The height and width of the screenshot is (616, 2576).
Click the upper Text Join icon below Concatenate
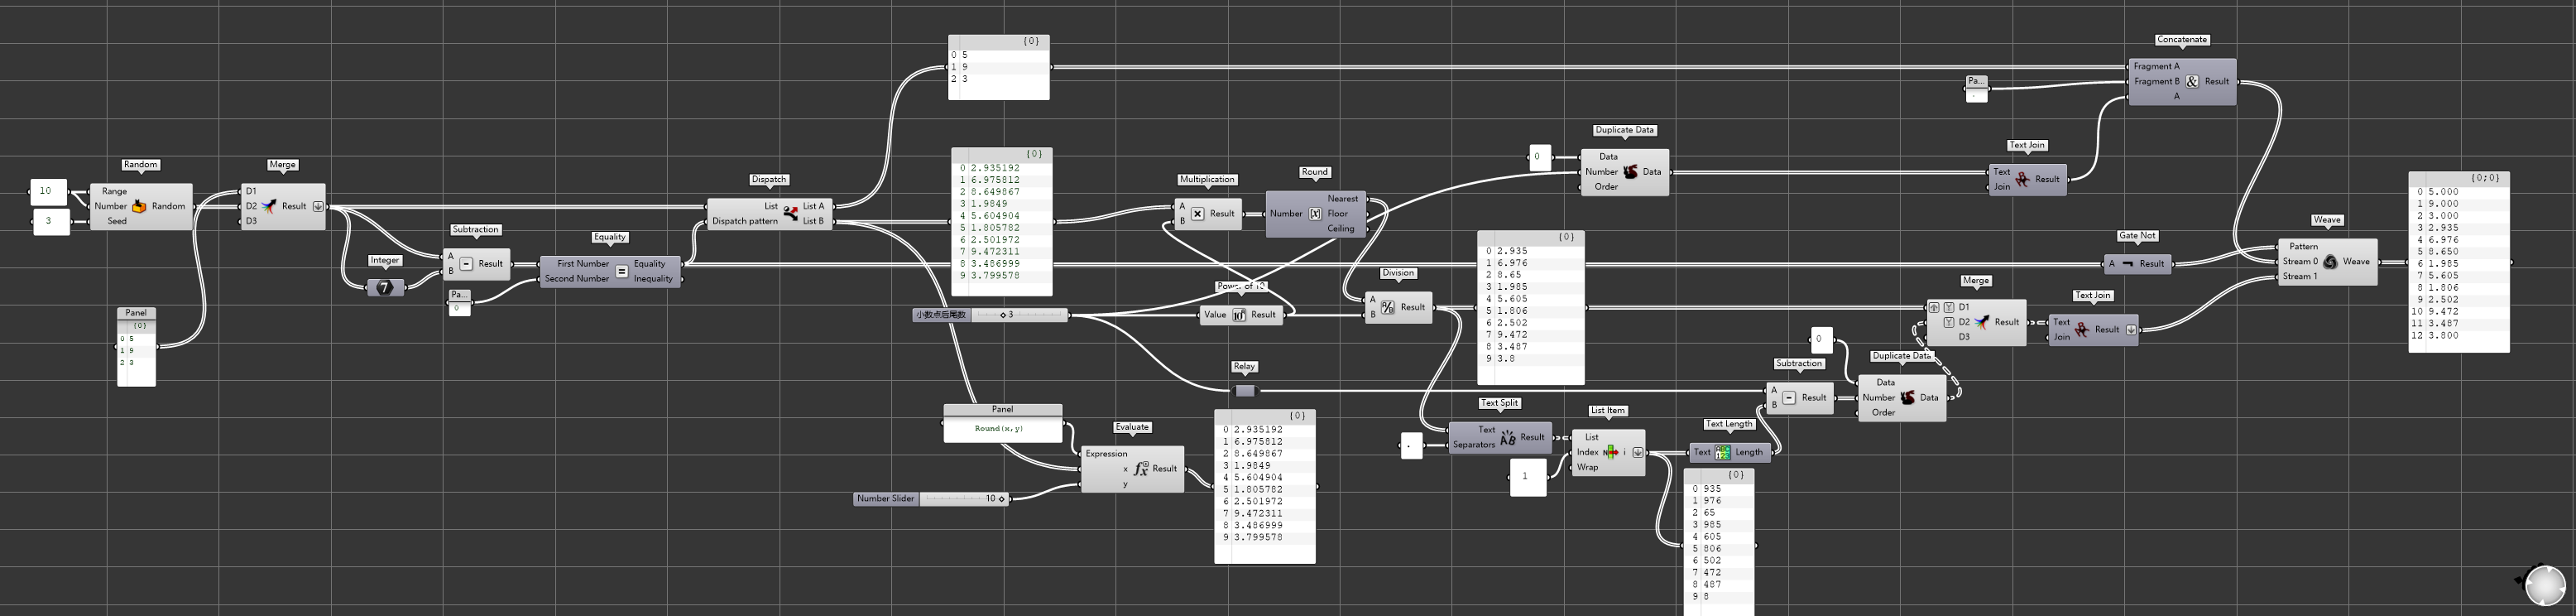(x=2022, y=179)
